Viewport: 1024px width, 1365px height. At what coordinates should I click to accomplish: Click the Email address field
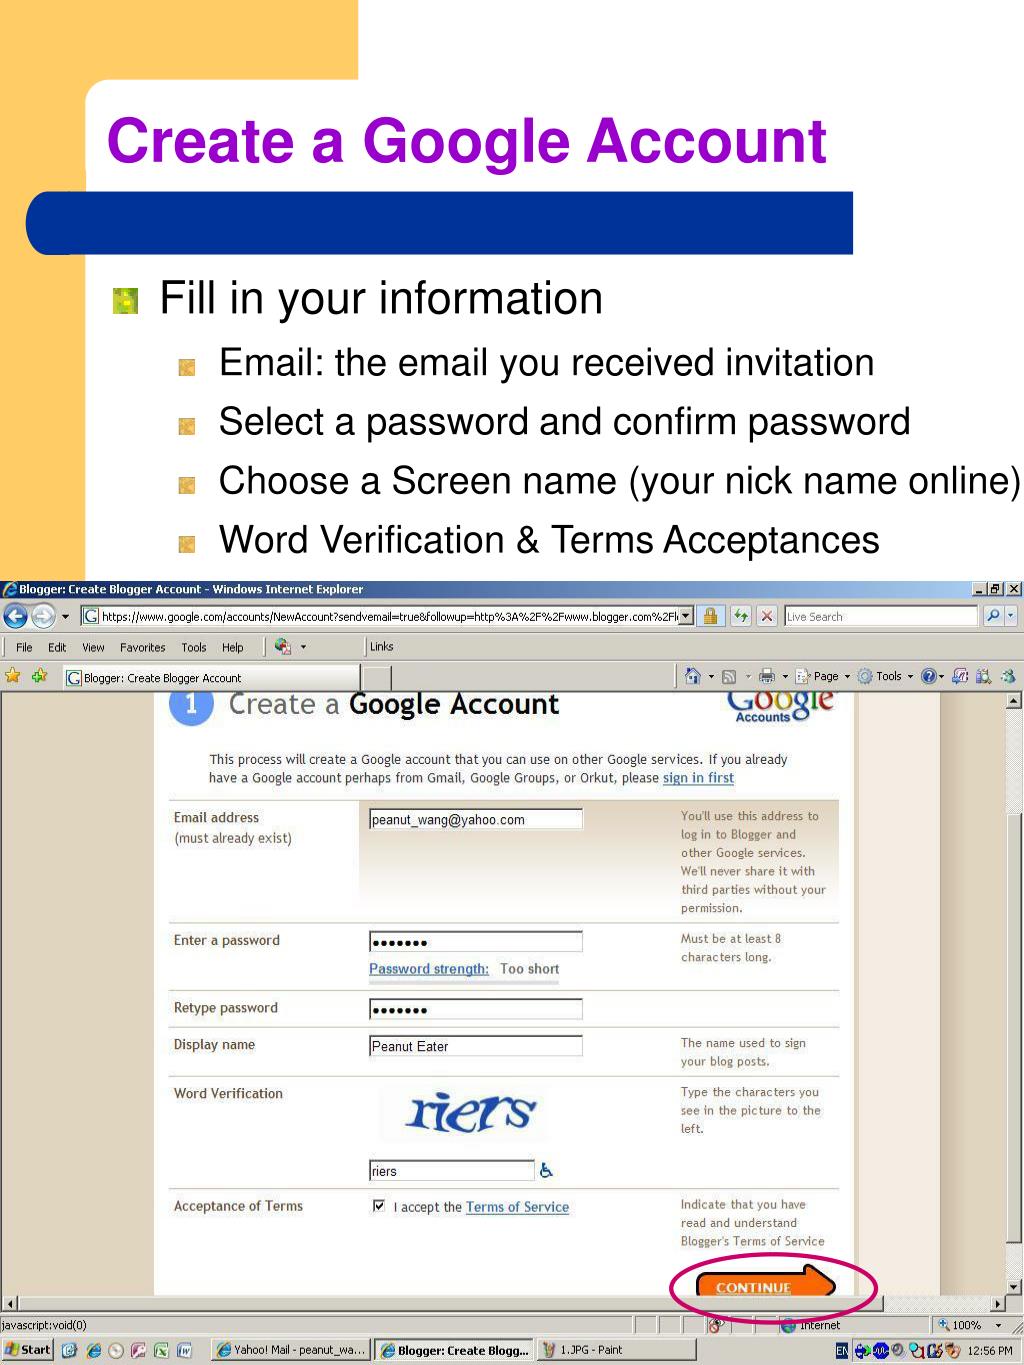476,820
